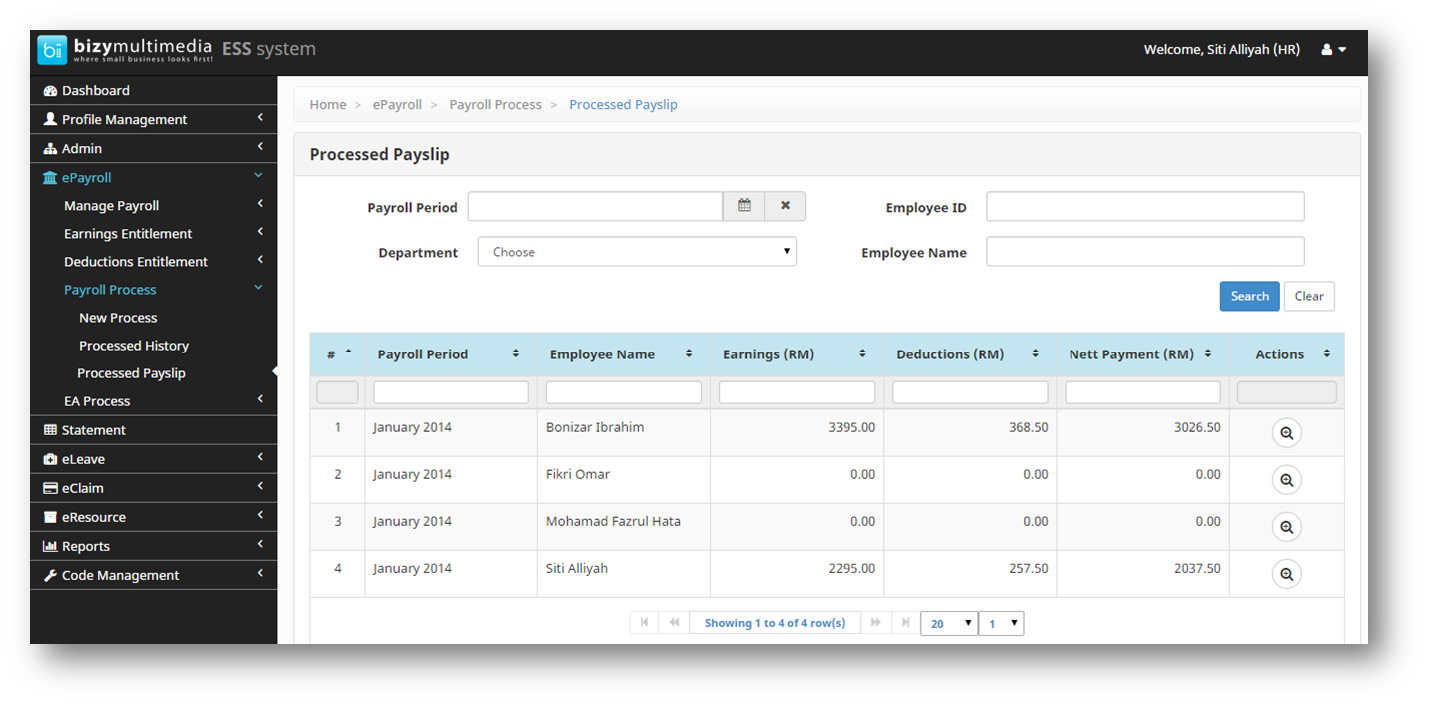1430x705 pixels.
Task: Open Processed History in the sidebar
Action: tap(134, 346)
